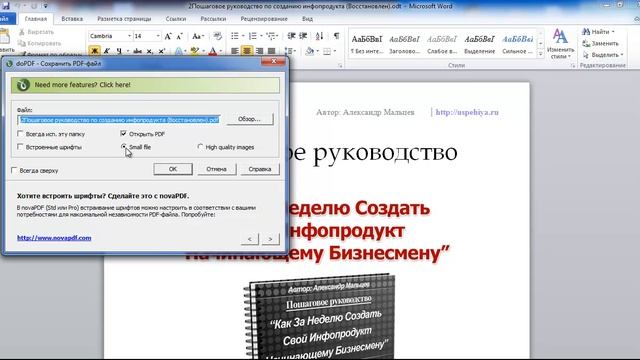The image size is (640, 360).
Task: Enable 'Всегда сверху' checkbox
Action: click(14, 170)
